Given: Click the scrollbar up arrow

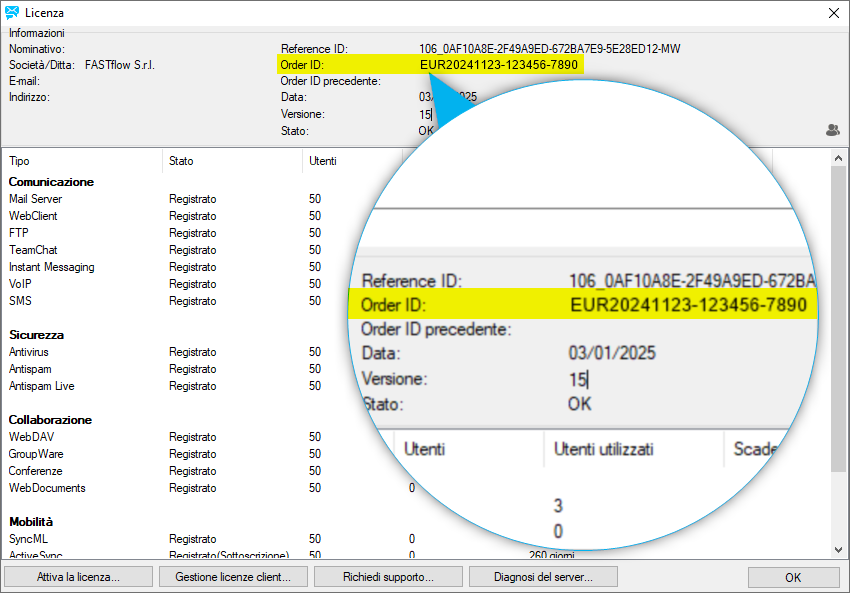Looking at the screenshot, I should [x=840, y=156].
